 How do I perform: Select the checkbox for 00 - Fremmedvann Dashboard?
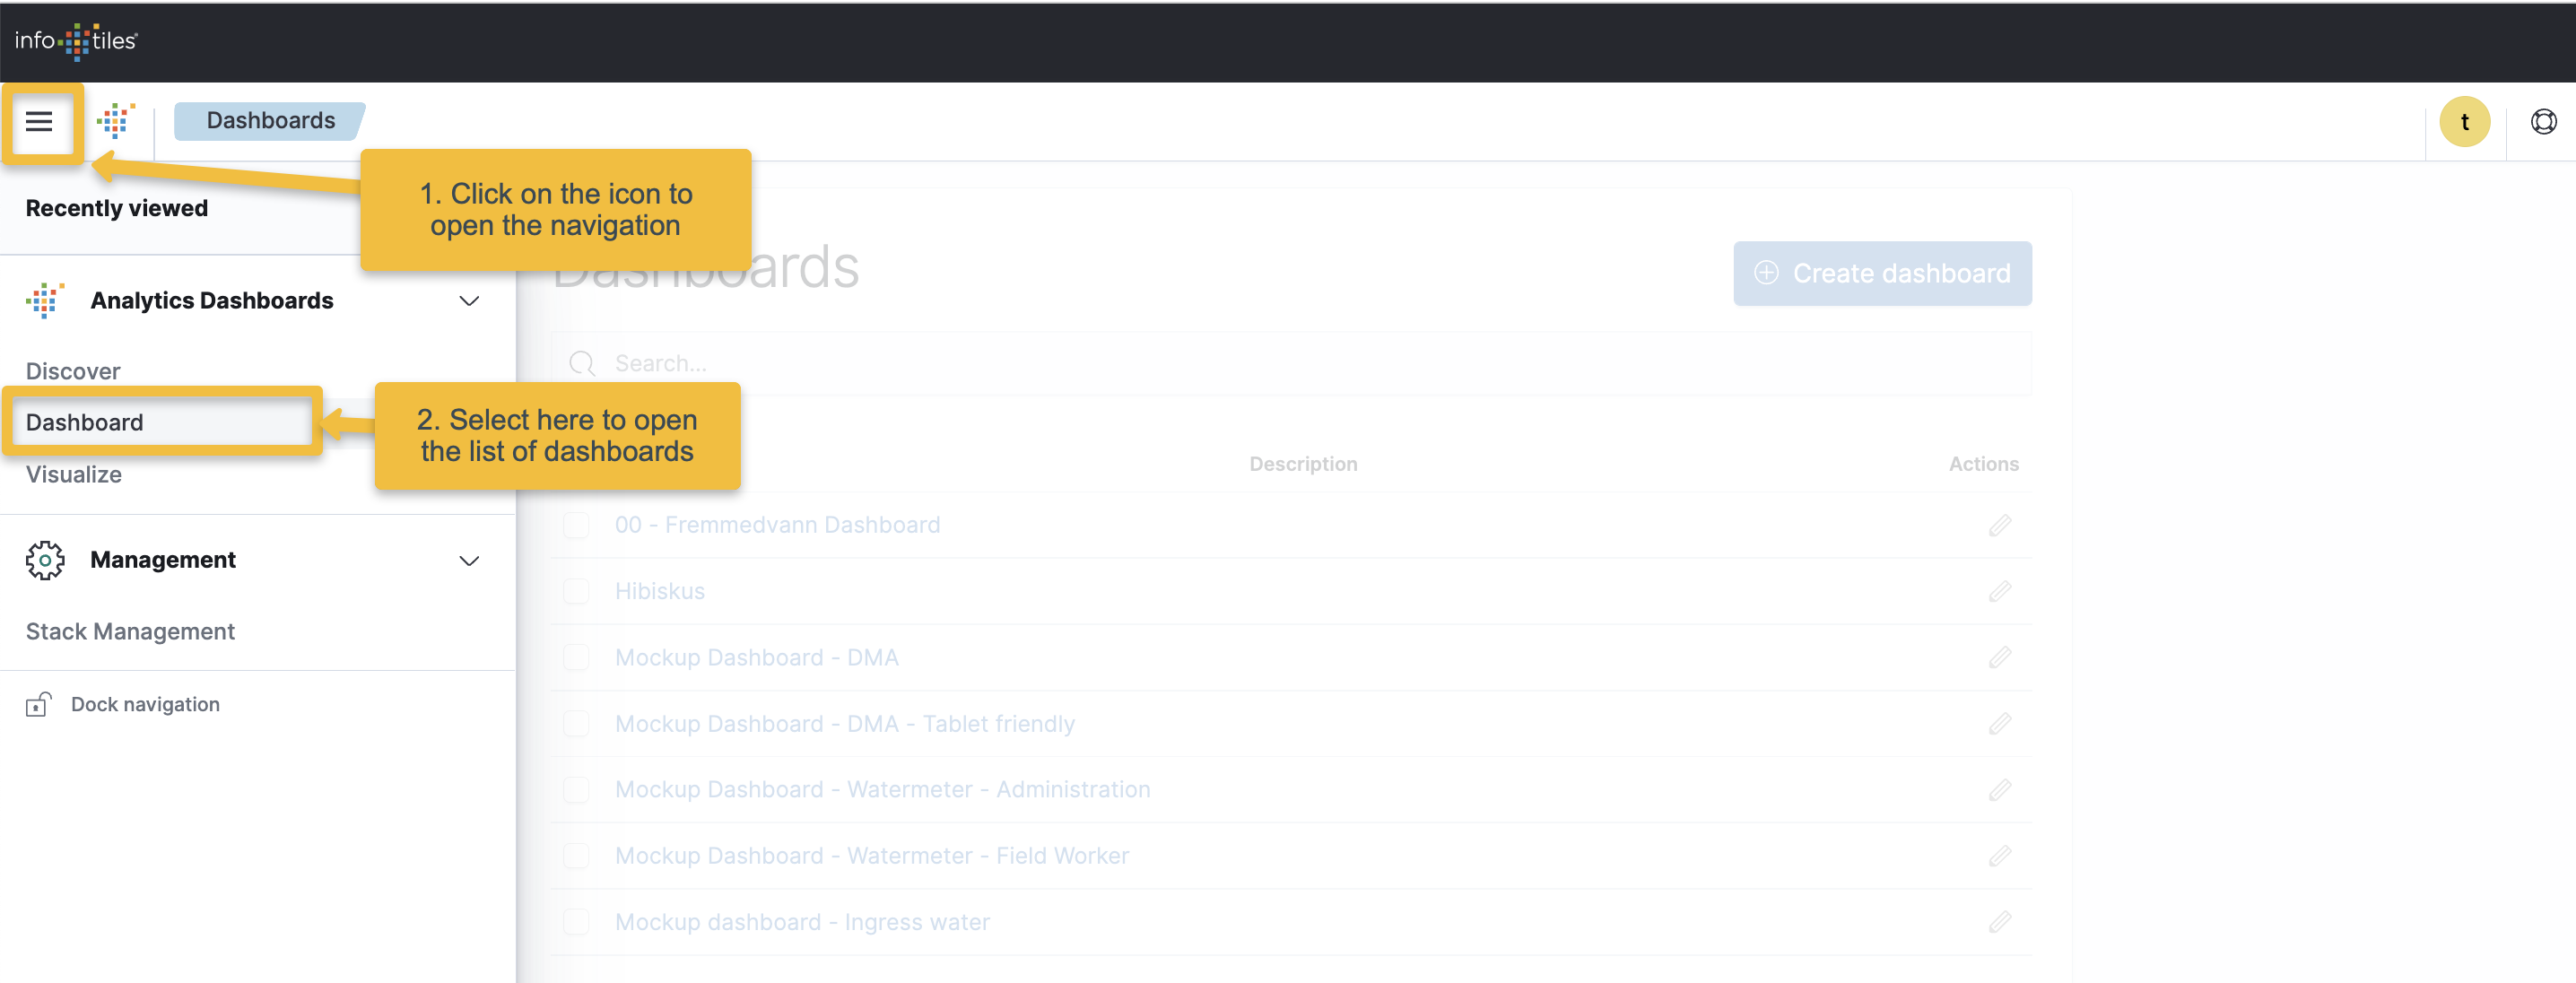click(x=576, y=525)
